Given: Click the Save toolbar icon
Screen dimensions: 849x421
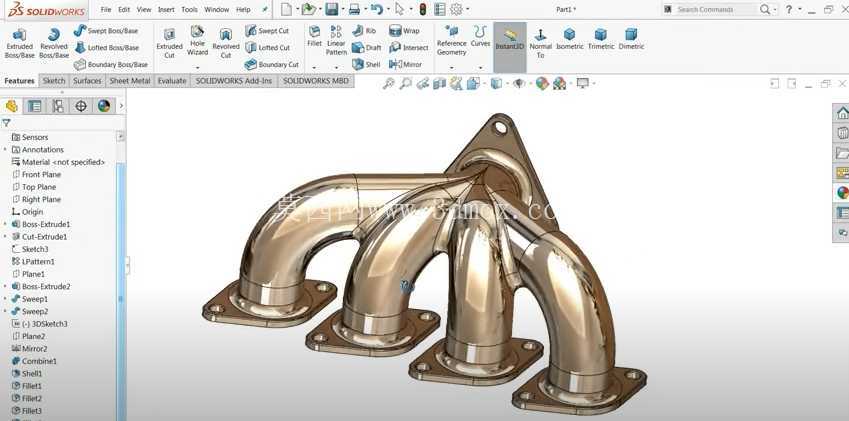Looking at the screenshot, I should coord(331,9).
